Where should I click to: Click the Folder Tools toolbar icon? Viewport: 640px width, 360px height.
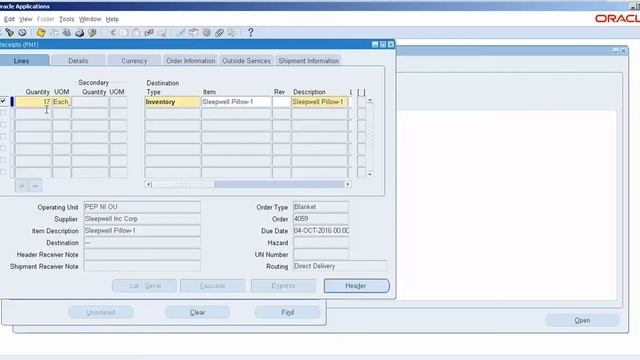(x=232, y=33)
